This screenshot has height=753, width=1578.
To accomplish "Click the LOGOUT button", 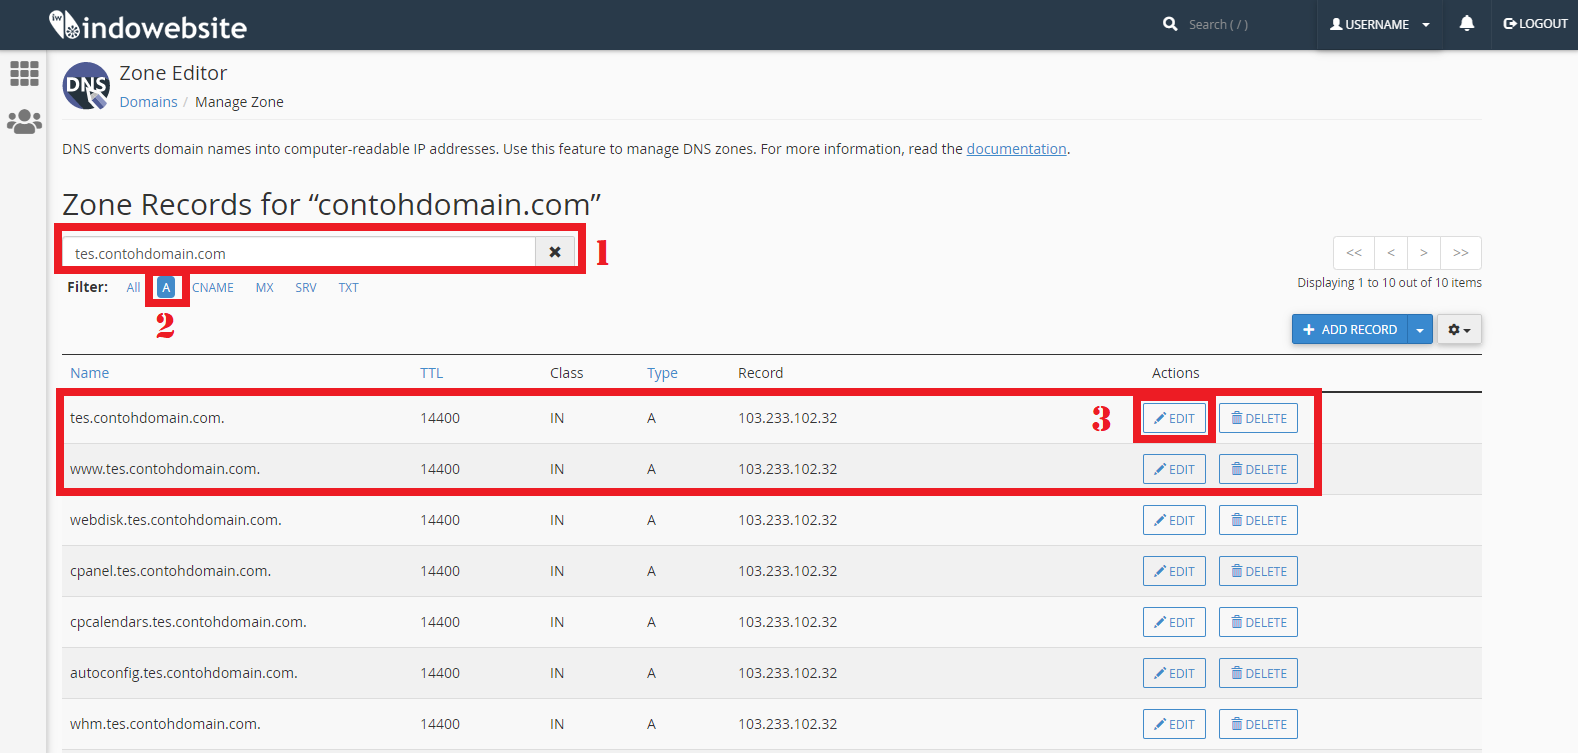I will click(1535, 24).
